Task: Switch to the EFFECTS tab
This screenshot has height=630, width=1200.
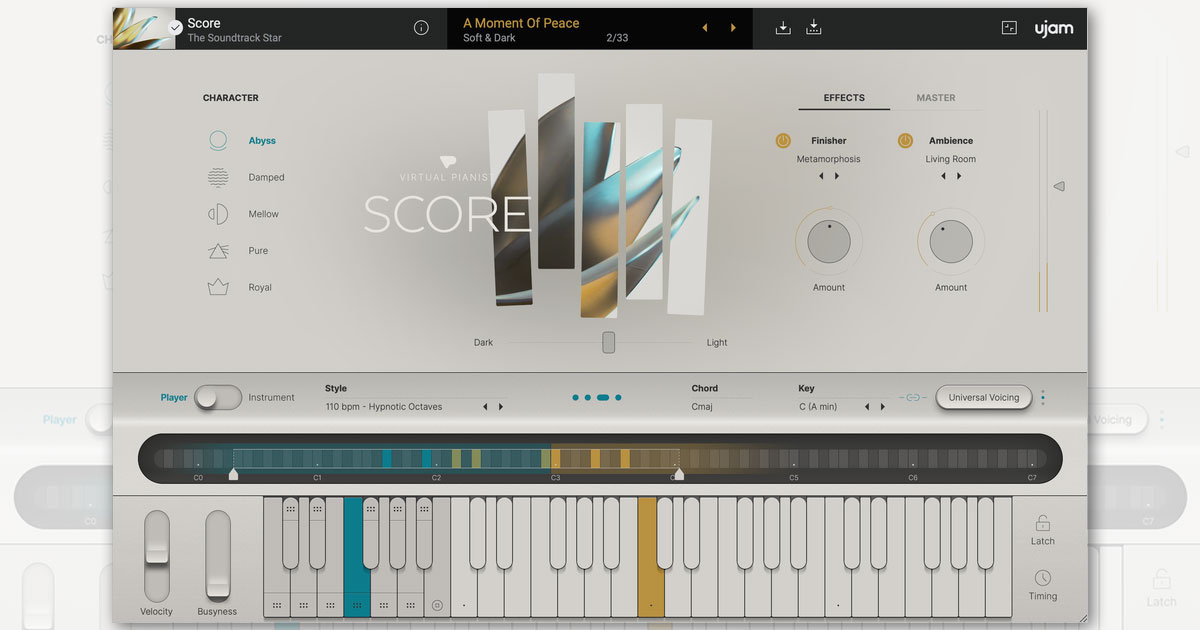Action: (x=844, y=98)
